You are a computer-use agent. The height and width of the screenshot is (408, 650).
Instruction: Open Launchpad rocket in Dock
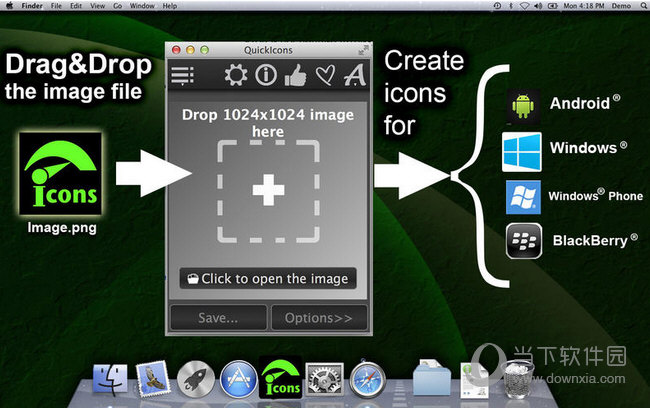pos(196,379)
